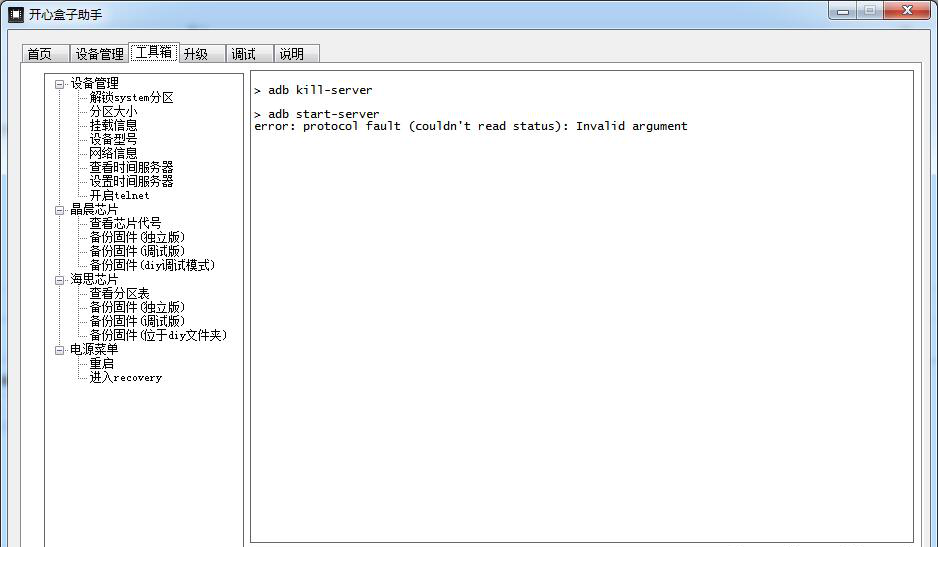938x568 pixels.
Task: Click the 'adb kill-server' output line
Action: 313,90
